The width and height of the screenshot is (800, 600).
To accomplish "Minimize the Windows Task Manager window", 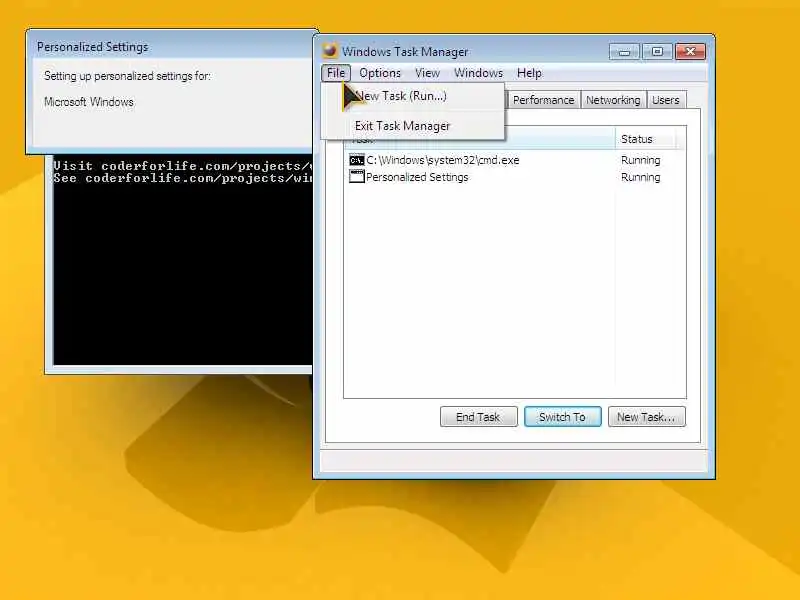I will [624, 52].
